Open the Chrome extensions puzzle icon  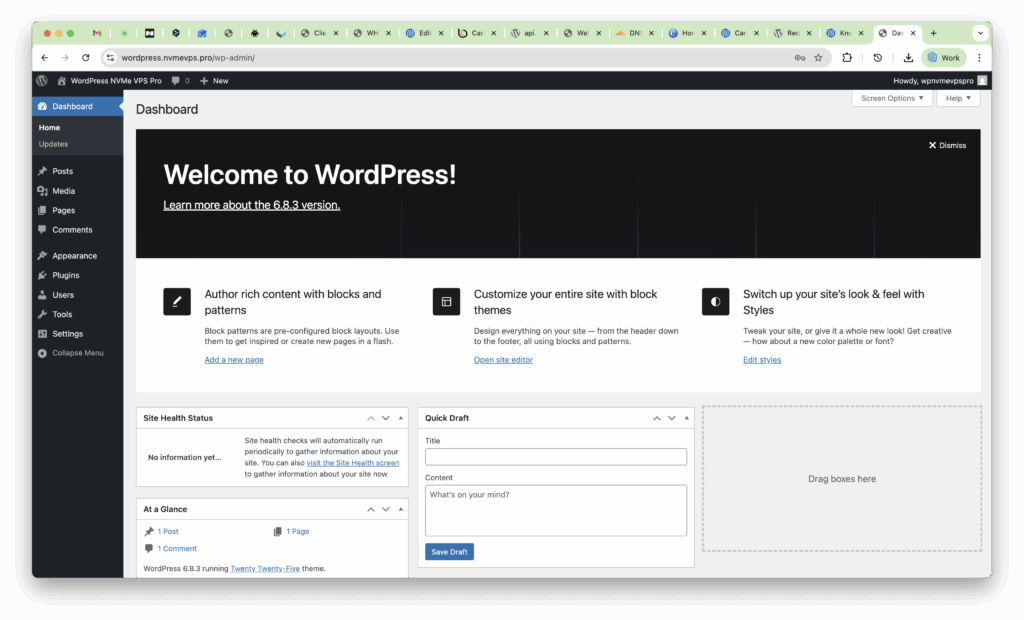[847, 58]
